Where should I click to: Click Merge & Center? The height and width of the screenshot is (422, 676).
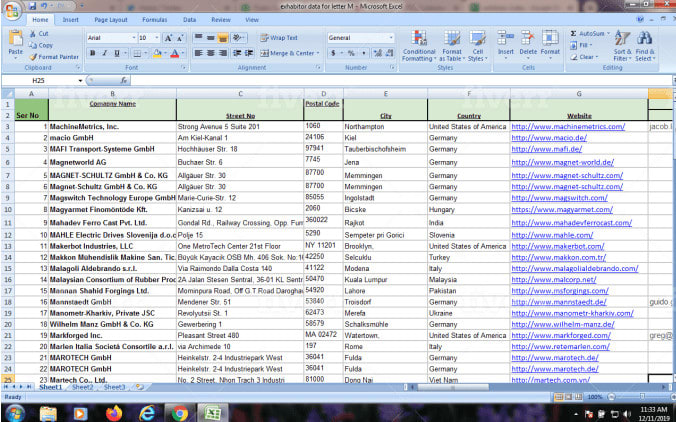tap(290, 53)
